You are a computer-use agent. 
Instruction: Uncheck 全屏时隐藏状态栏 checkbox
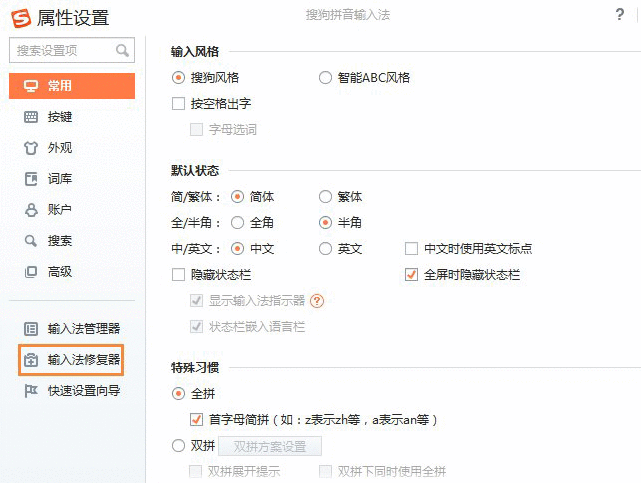click(x=411, y=275)
